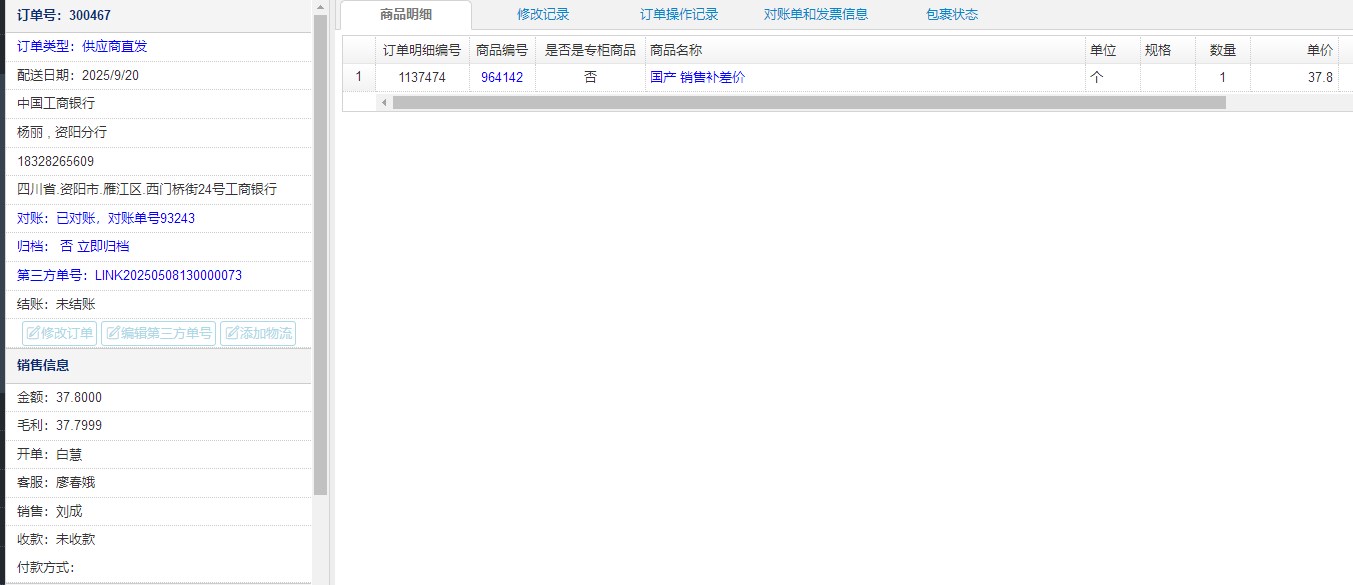The width and height of the screenshot is (1353, 585).
Task: Click the left arrow of the horizontal scrollbar
Action: point(383,102)
